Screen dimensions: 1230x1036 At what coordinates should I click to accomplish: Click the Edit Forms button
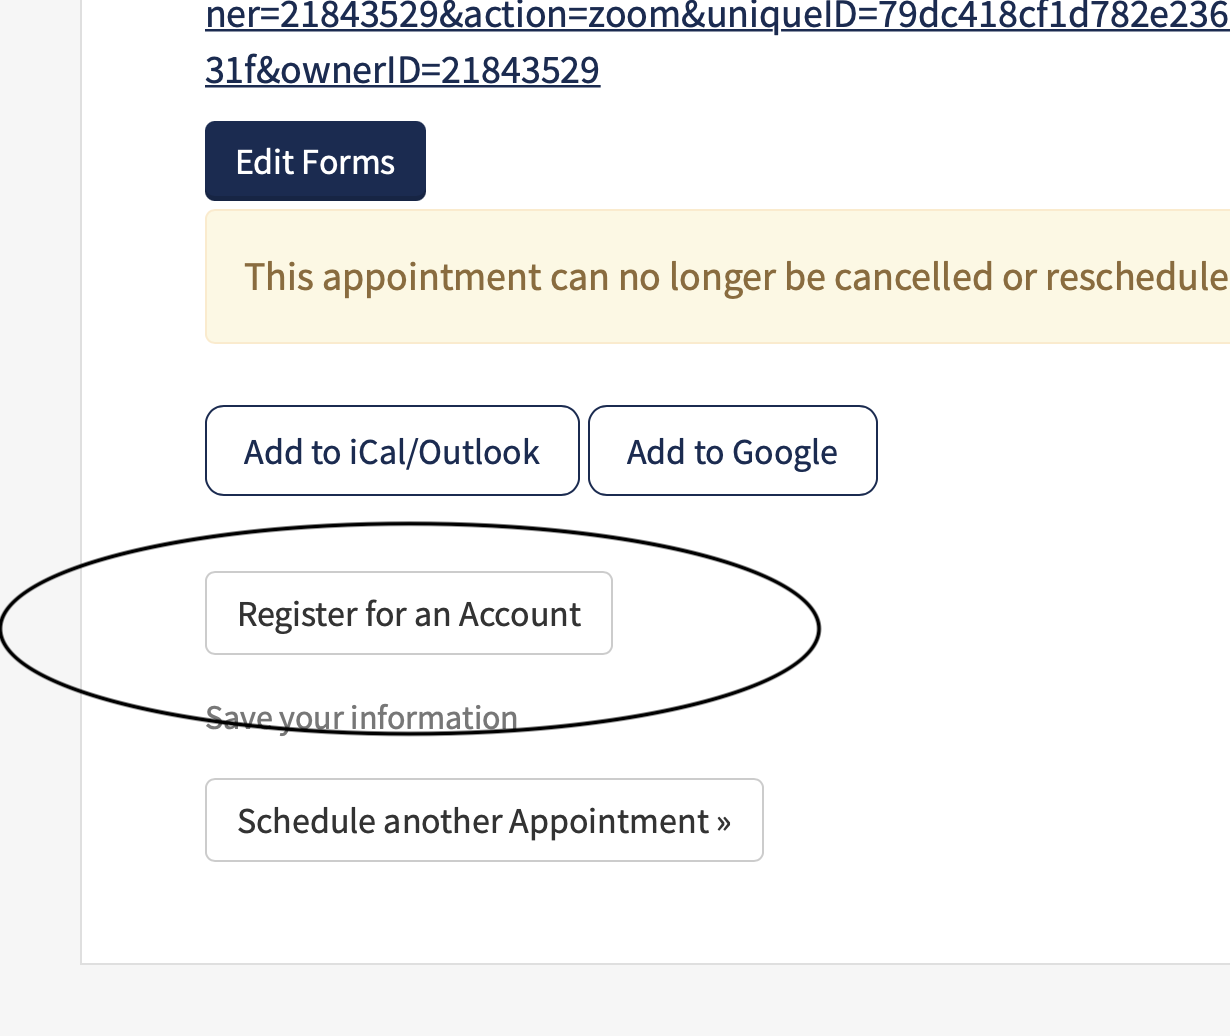[315, 162]
